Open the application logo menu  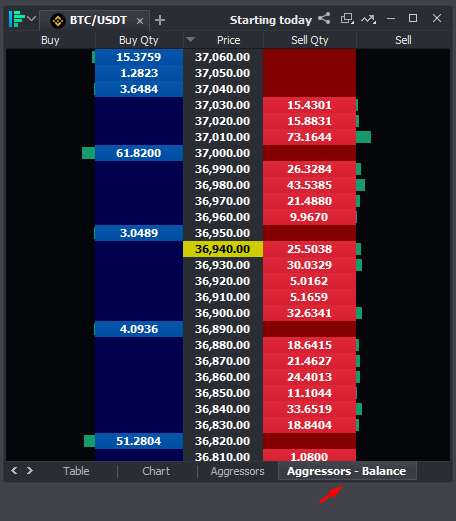tap(17, 19)
